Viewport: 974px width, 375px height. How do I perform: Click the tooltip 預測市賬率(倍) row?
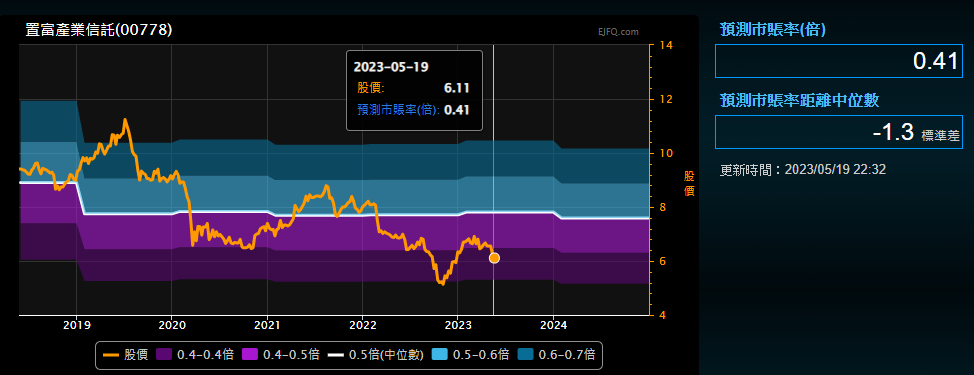[413, 110]
